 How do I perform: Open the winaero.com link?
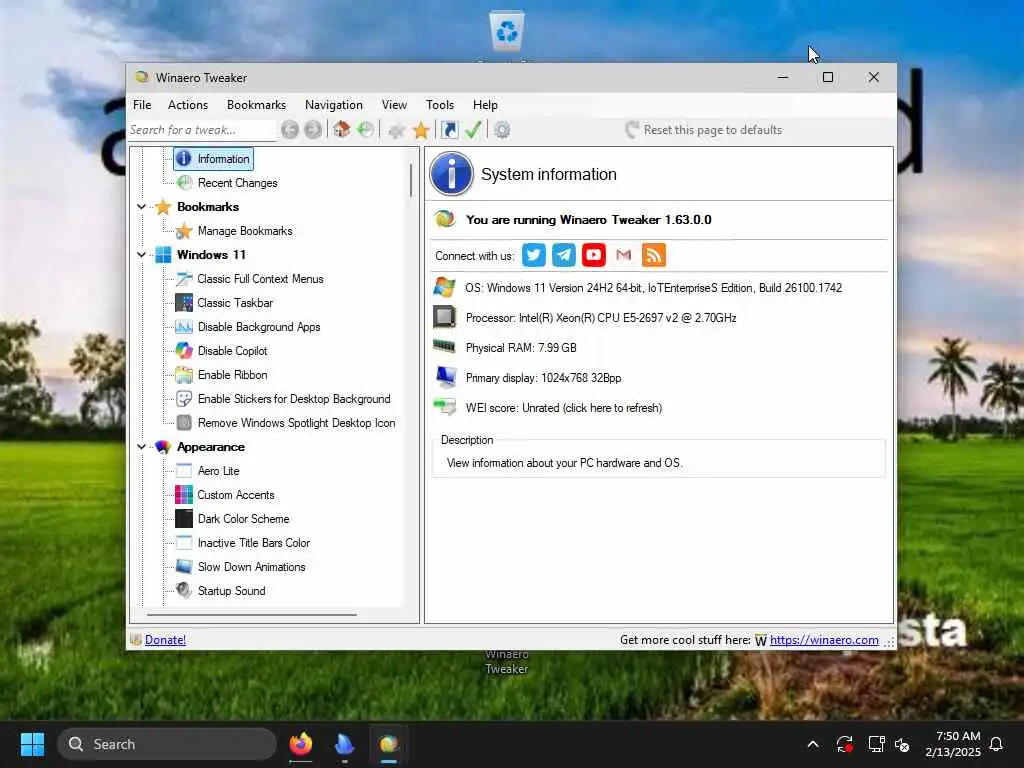824,640
